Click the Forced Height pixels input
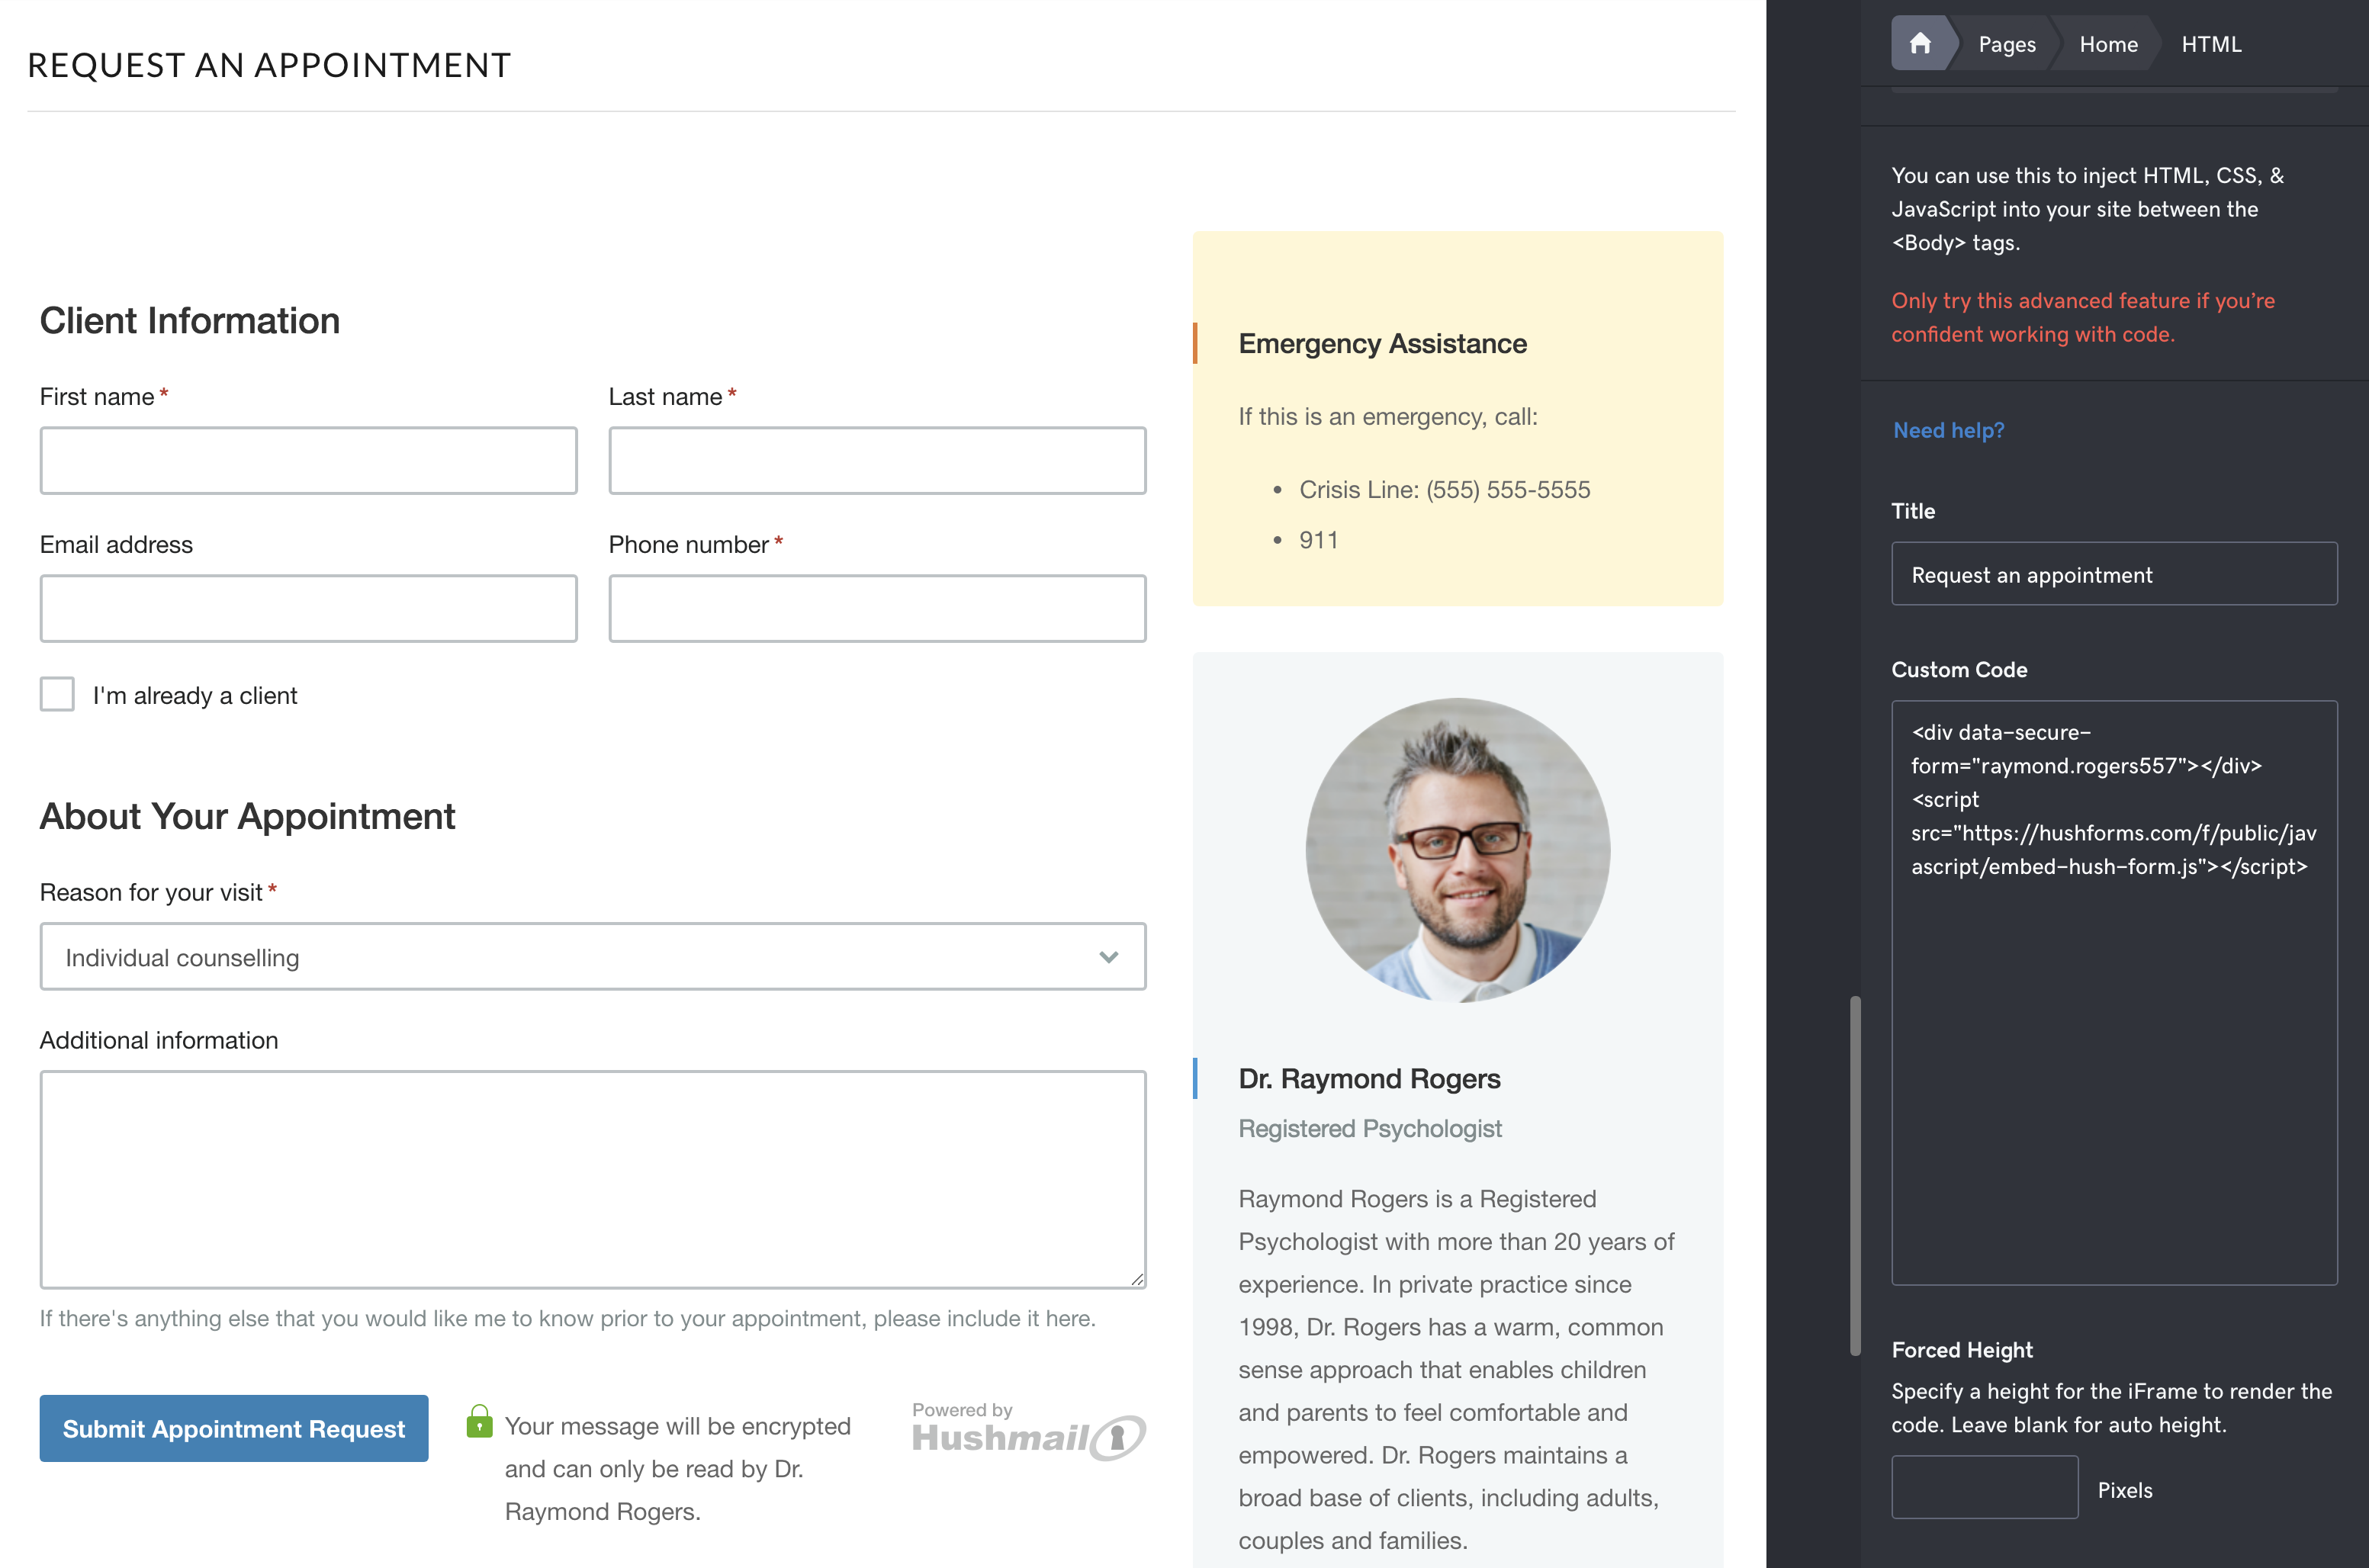Screen dimensions: 2369x1568 [x=1985, y=1487]
